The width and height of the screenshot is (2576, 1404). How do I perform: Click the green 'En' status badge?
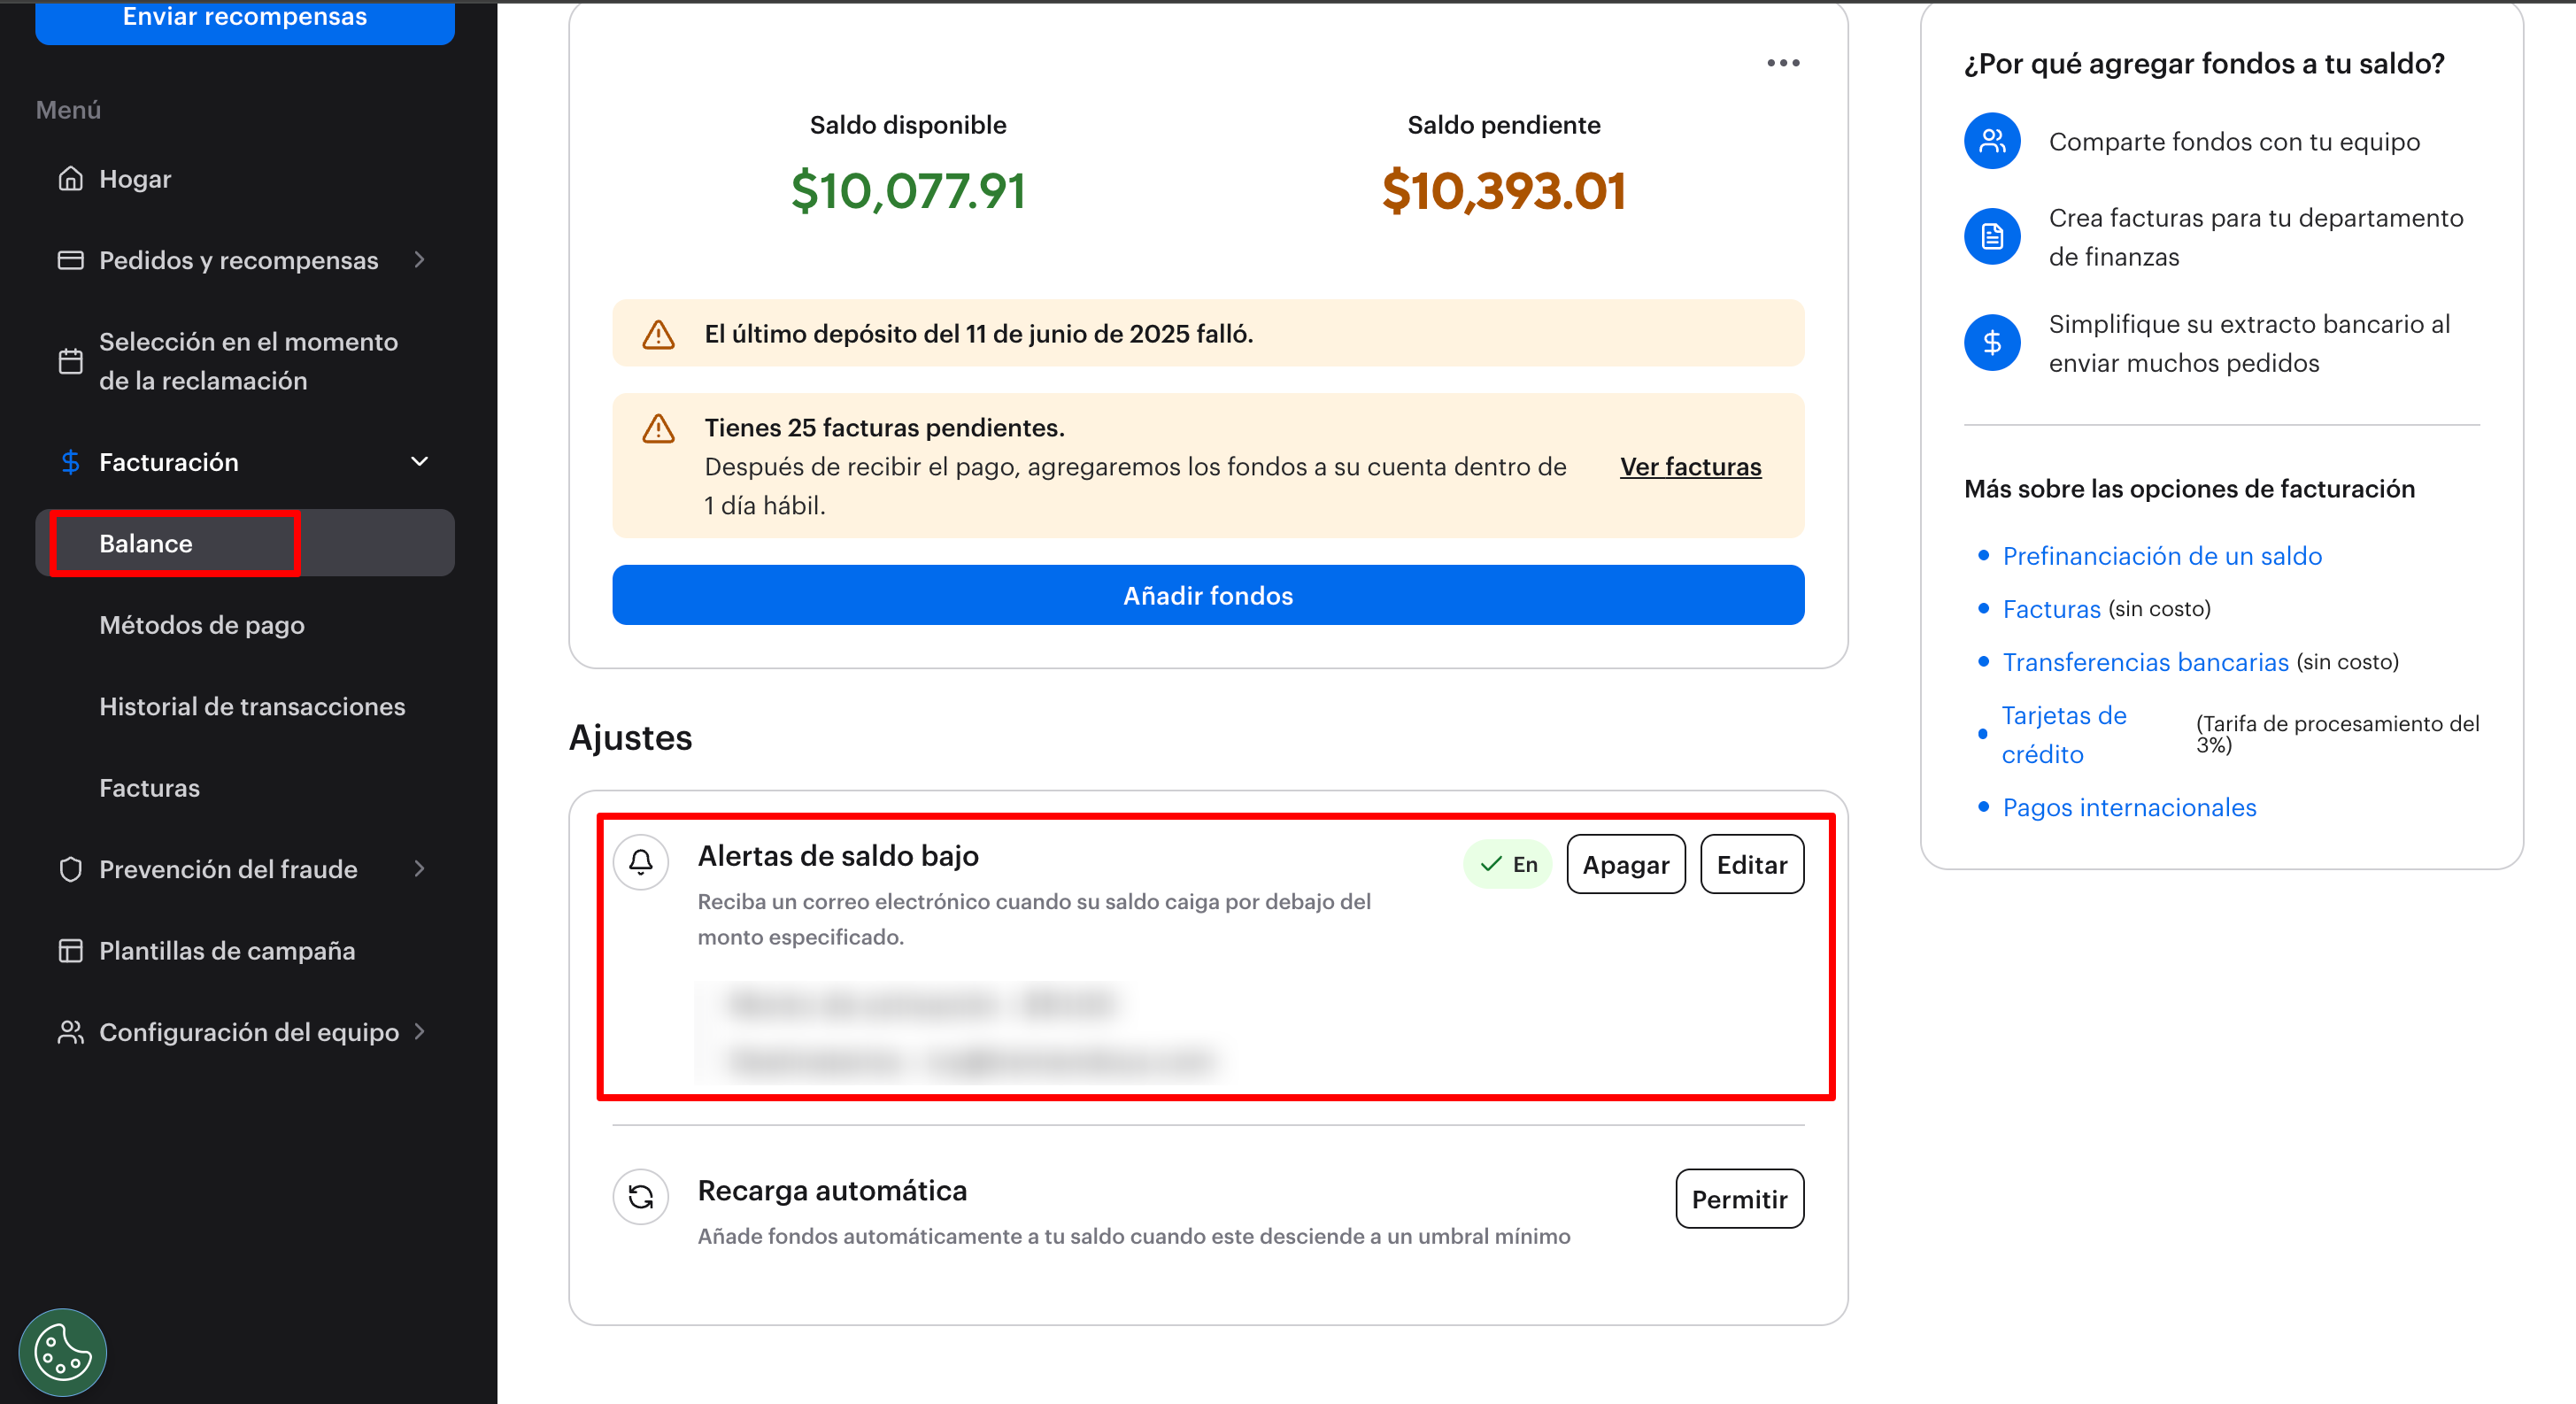(x=1508, y=865)
